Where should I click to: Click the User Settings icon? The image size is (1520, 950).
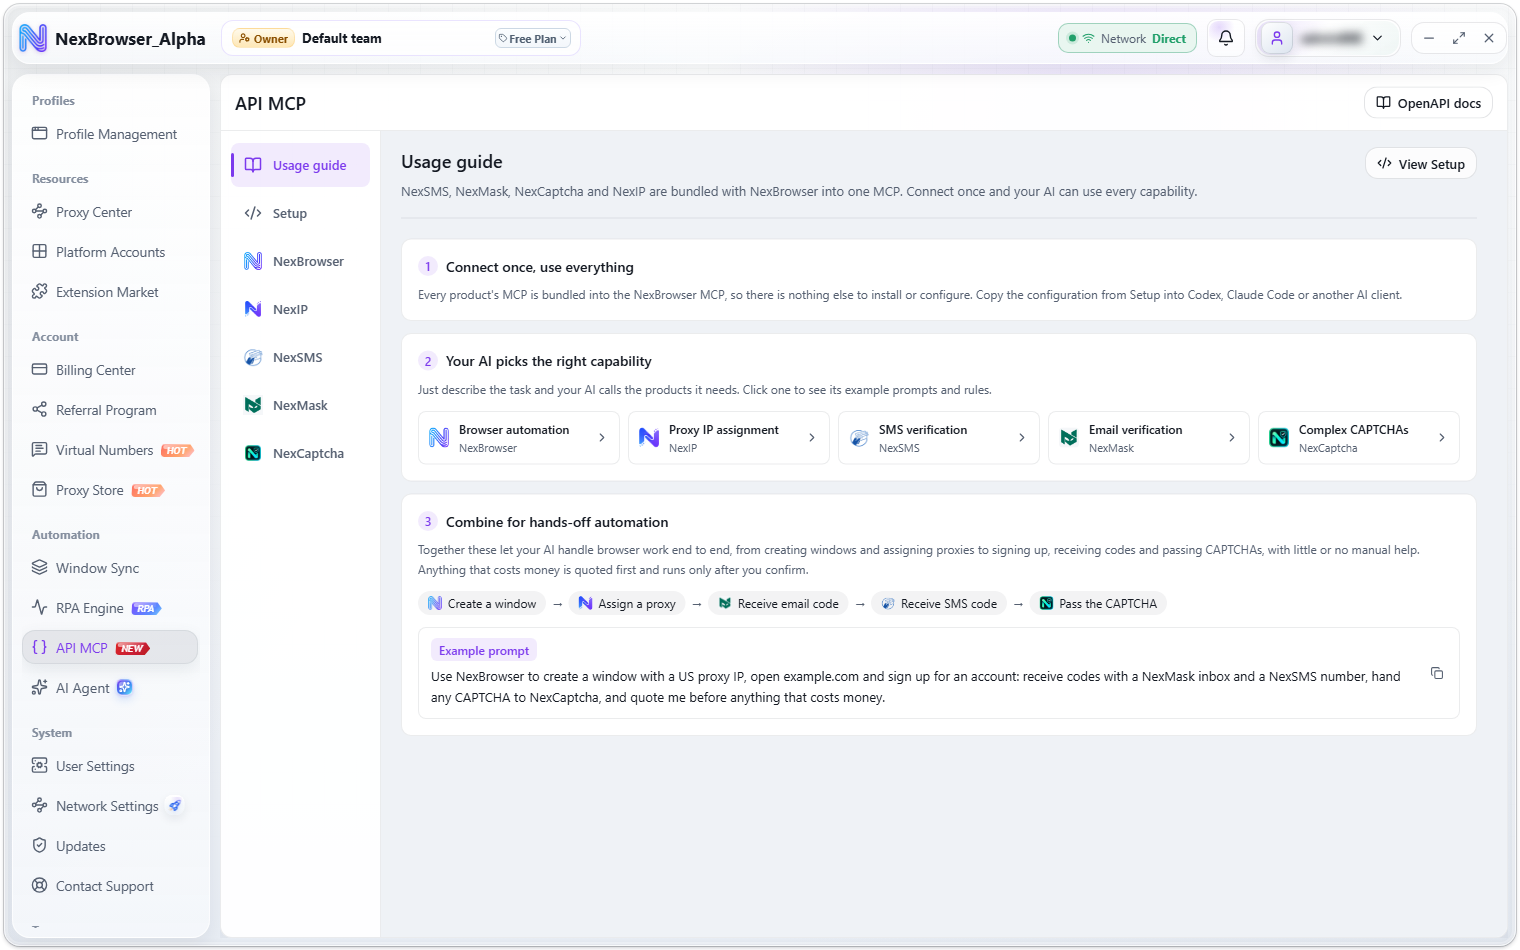[x=40, y=766]
